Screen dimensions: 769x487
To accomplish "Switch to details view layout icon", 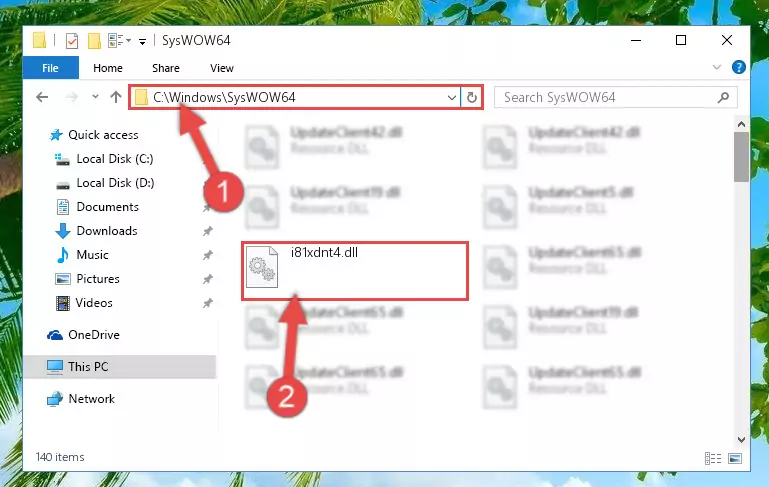I will (x=713, y=459).
